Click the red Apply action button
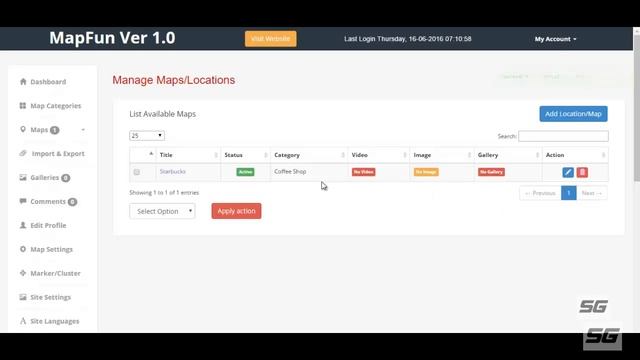This screenshot has height=360, width=640. (x=236, y=211)
